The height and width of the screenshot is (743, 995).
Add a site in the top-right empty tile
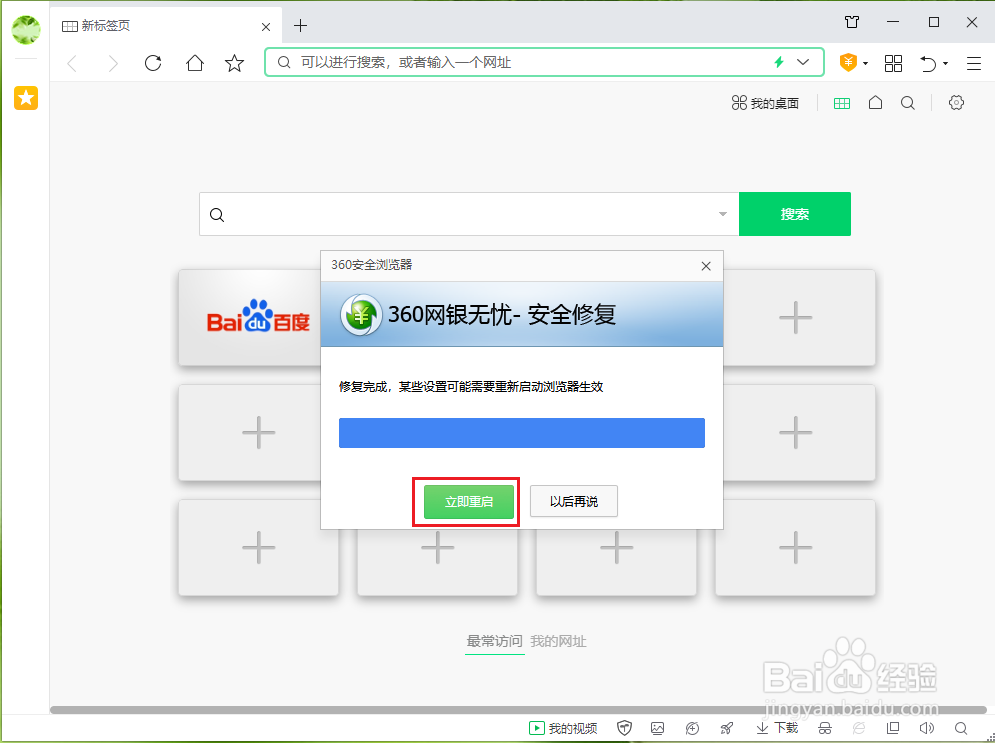[799, 317]
